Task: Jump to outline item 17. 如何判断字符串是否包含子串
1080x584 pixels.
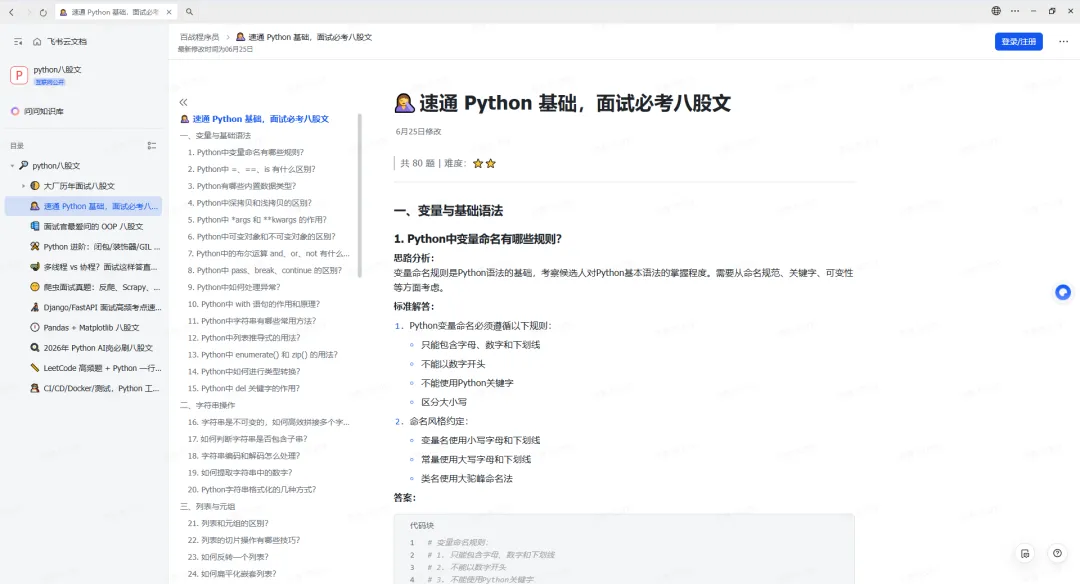Action: (248, 439)
